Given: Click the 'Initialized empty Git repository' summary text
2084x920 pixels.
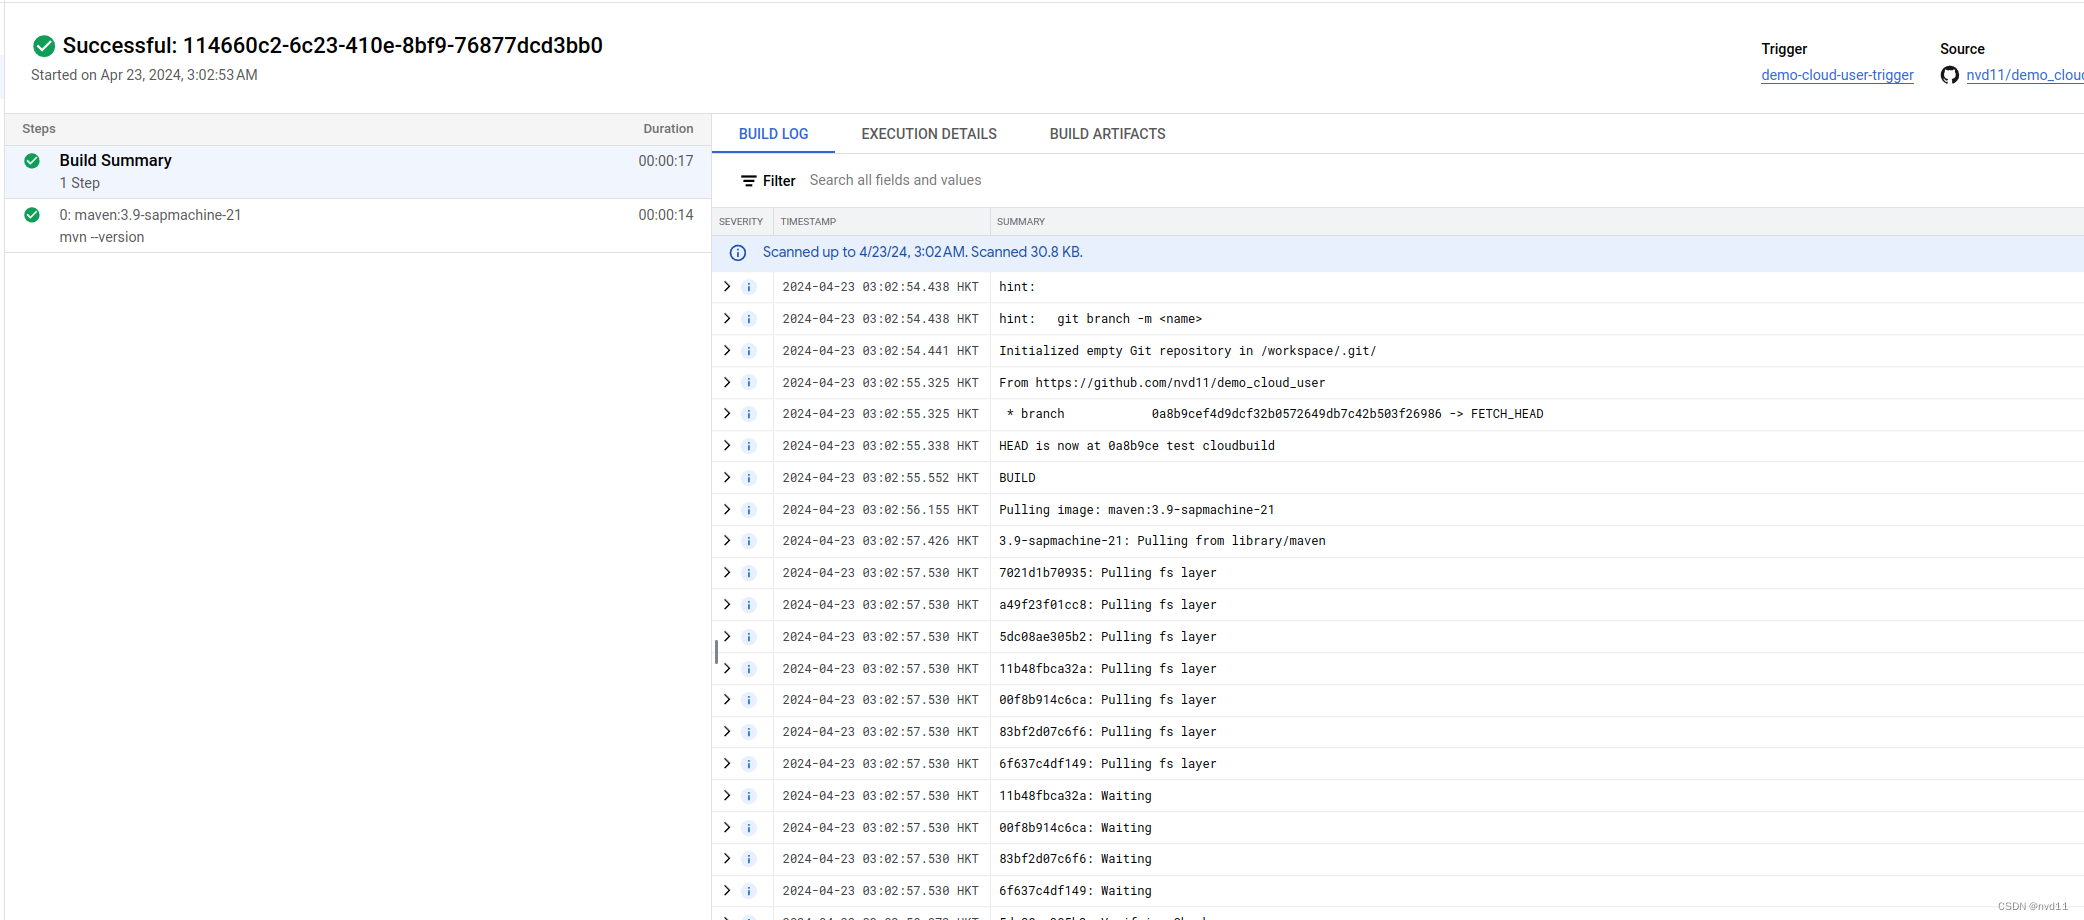Looking at the screenshot, I should click(1187, 351).
